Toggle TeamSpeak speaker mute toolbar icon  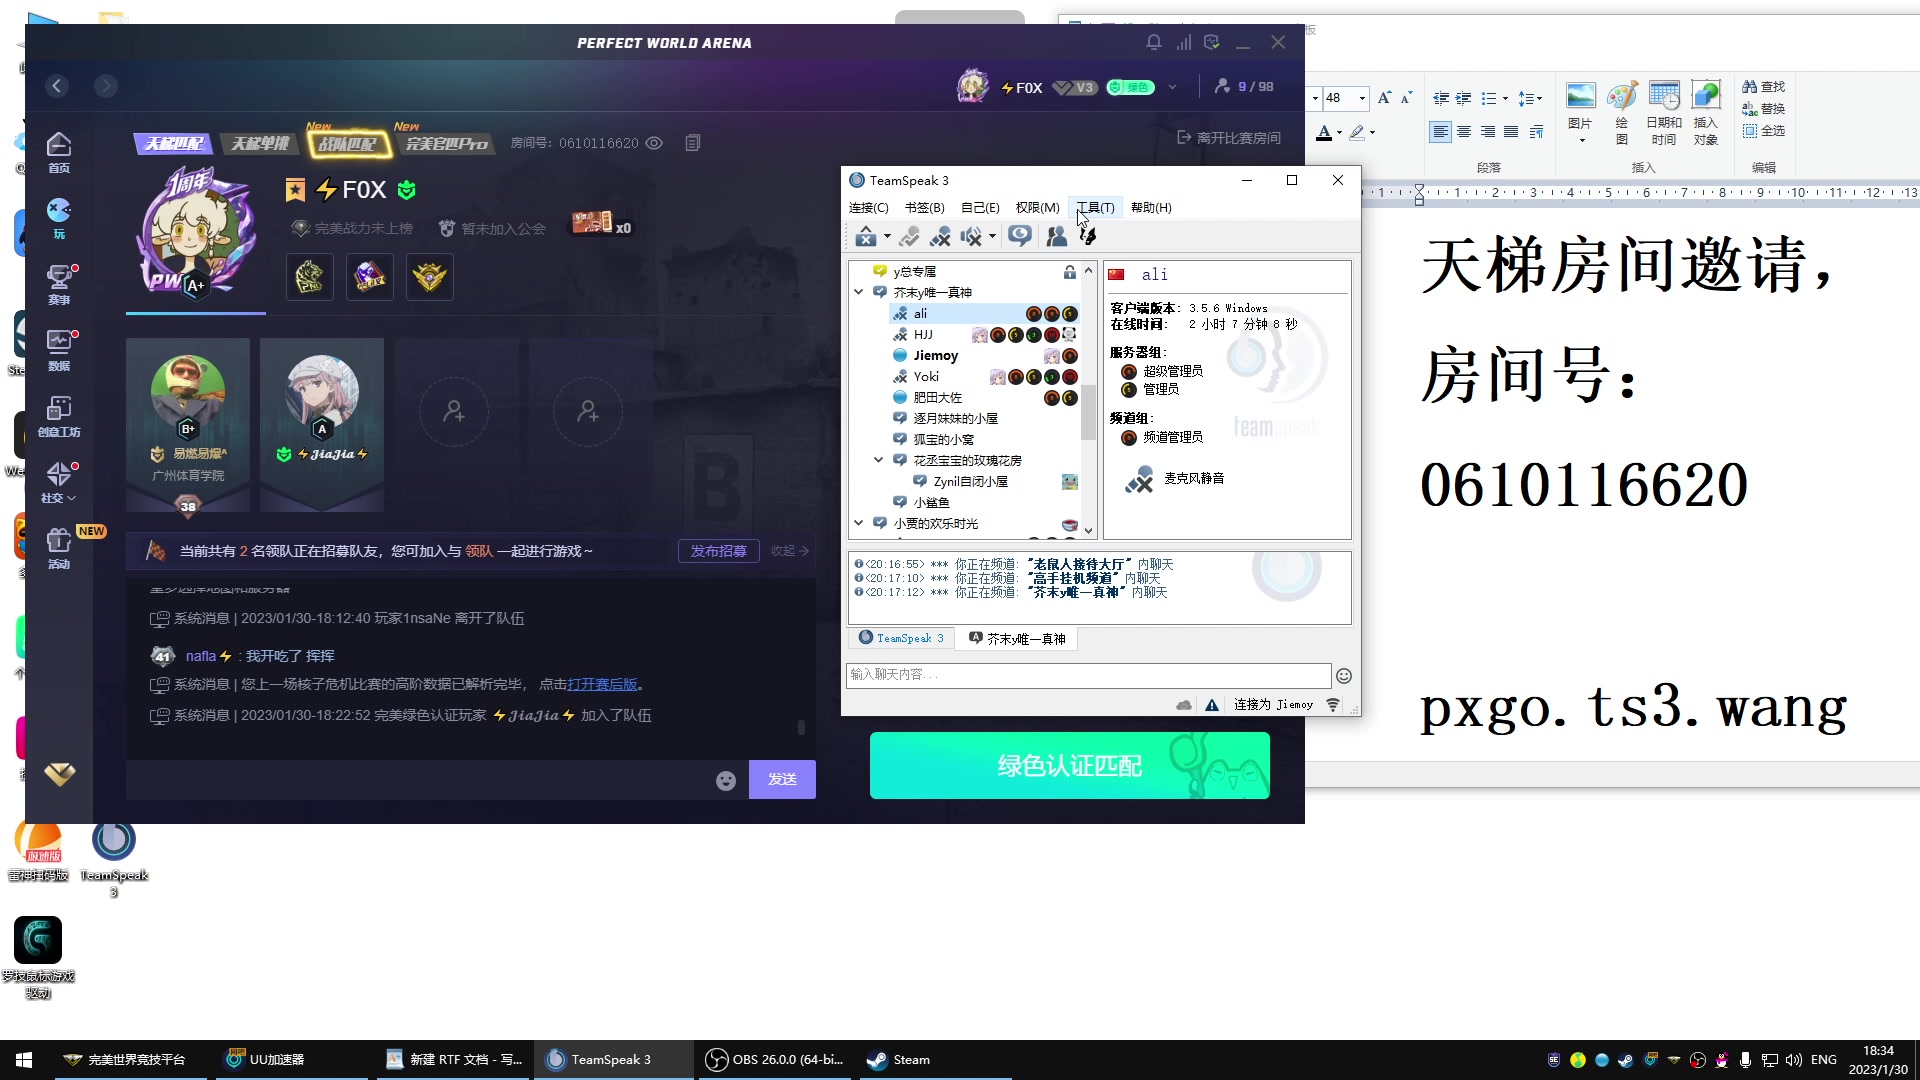(x=971, y=236)
